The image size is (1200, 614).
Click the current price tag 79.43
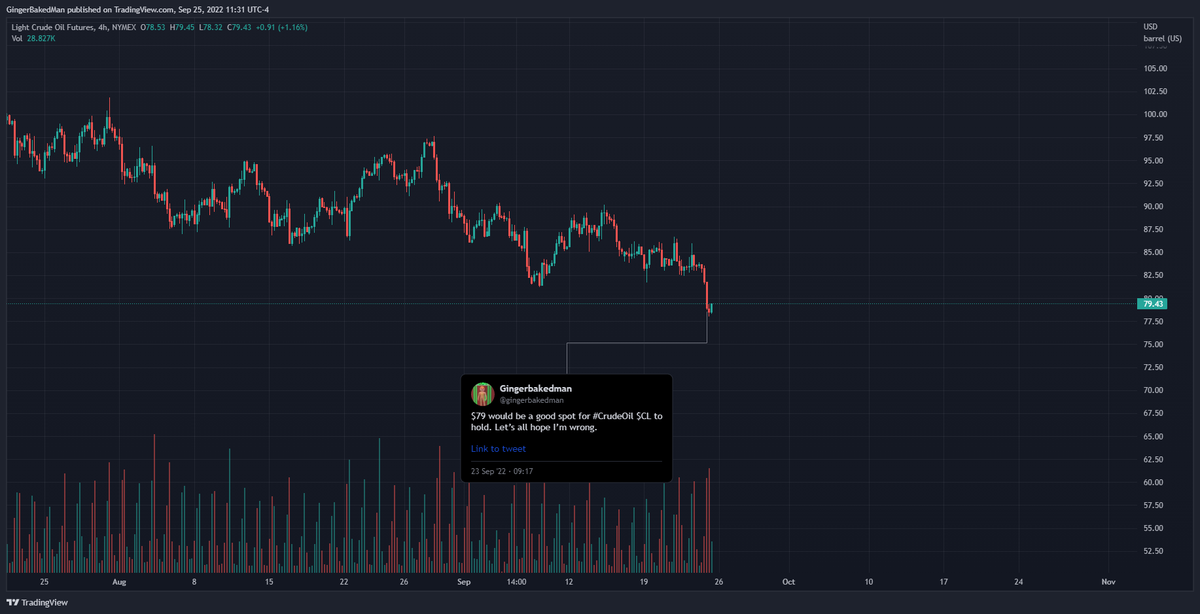[1152, 303]
